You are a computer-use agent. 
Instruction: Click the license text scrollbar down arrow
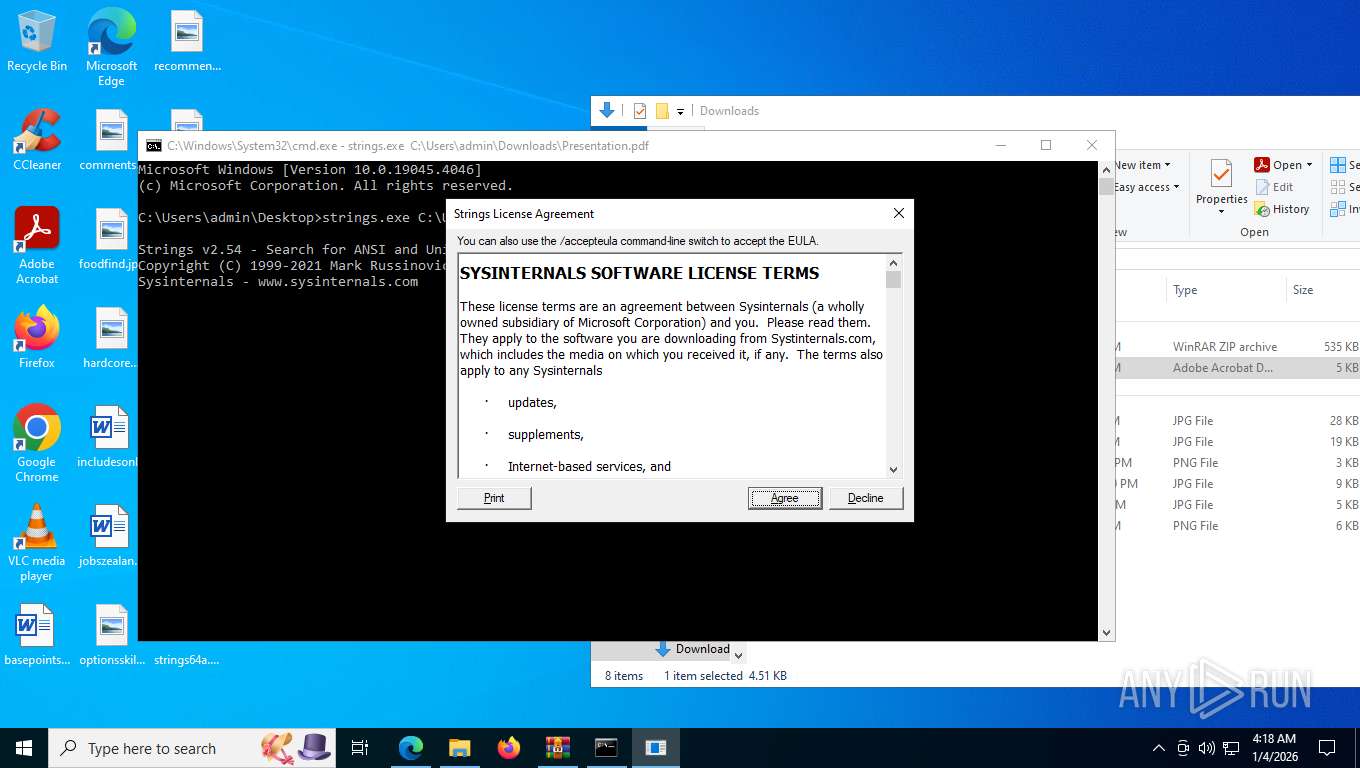point(893,469)
